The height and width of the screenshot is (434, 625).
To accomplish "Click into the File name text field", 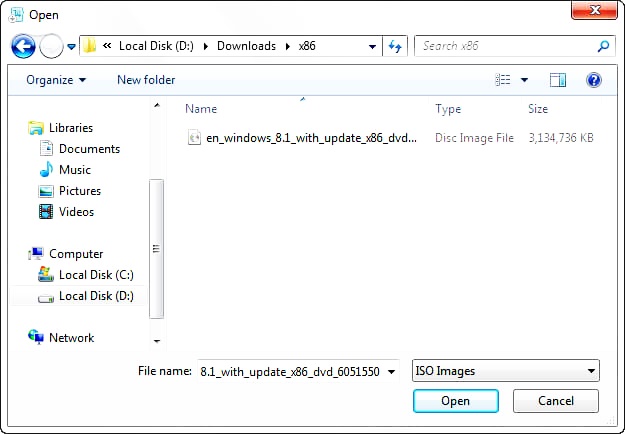I will pyautogui.click(x=291, y=371).
